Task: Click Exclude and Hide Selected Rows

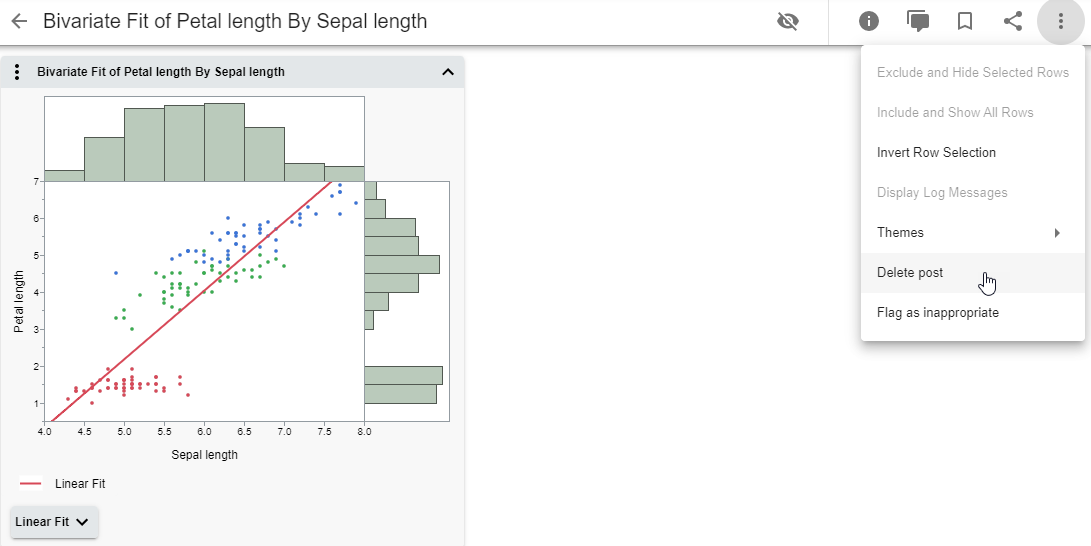Action: click(972, 73)
